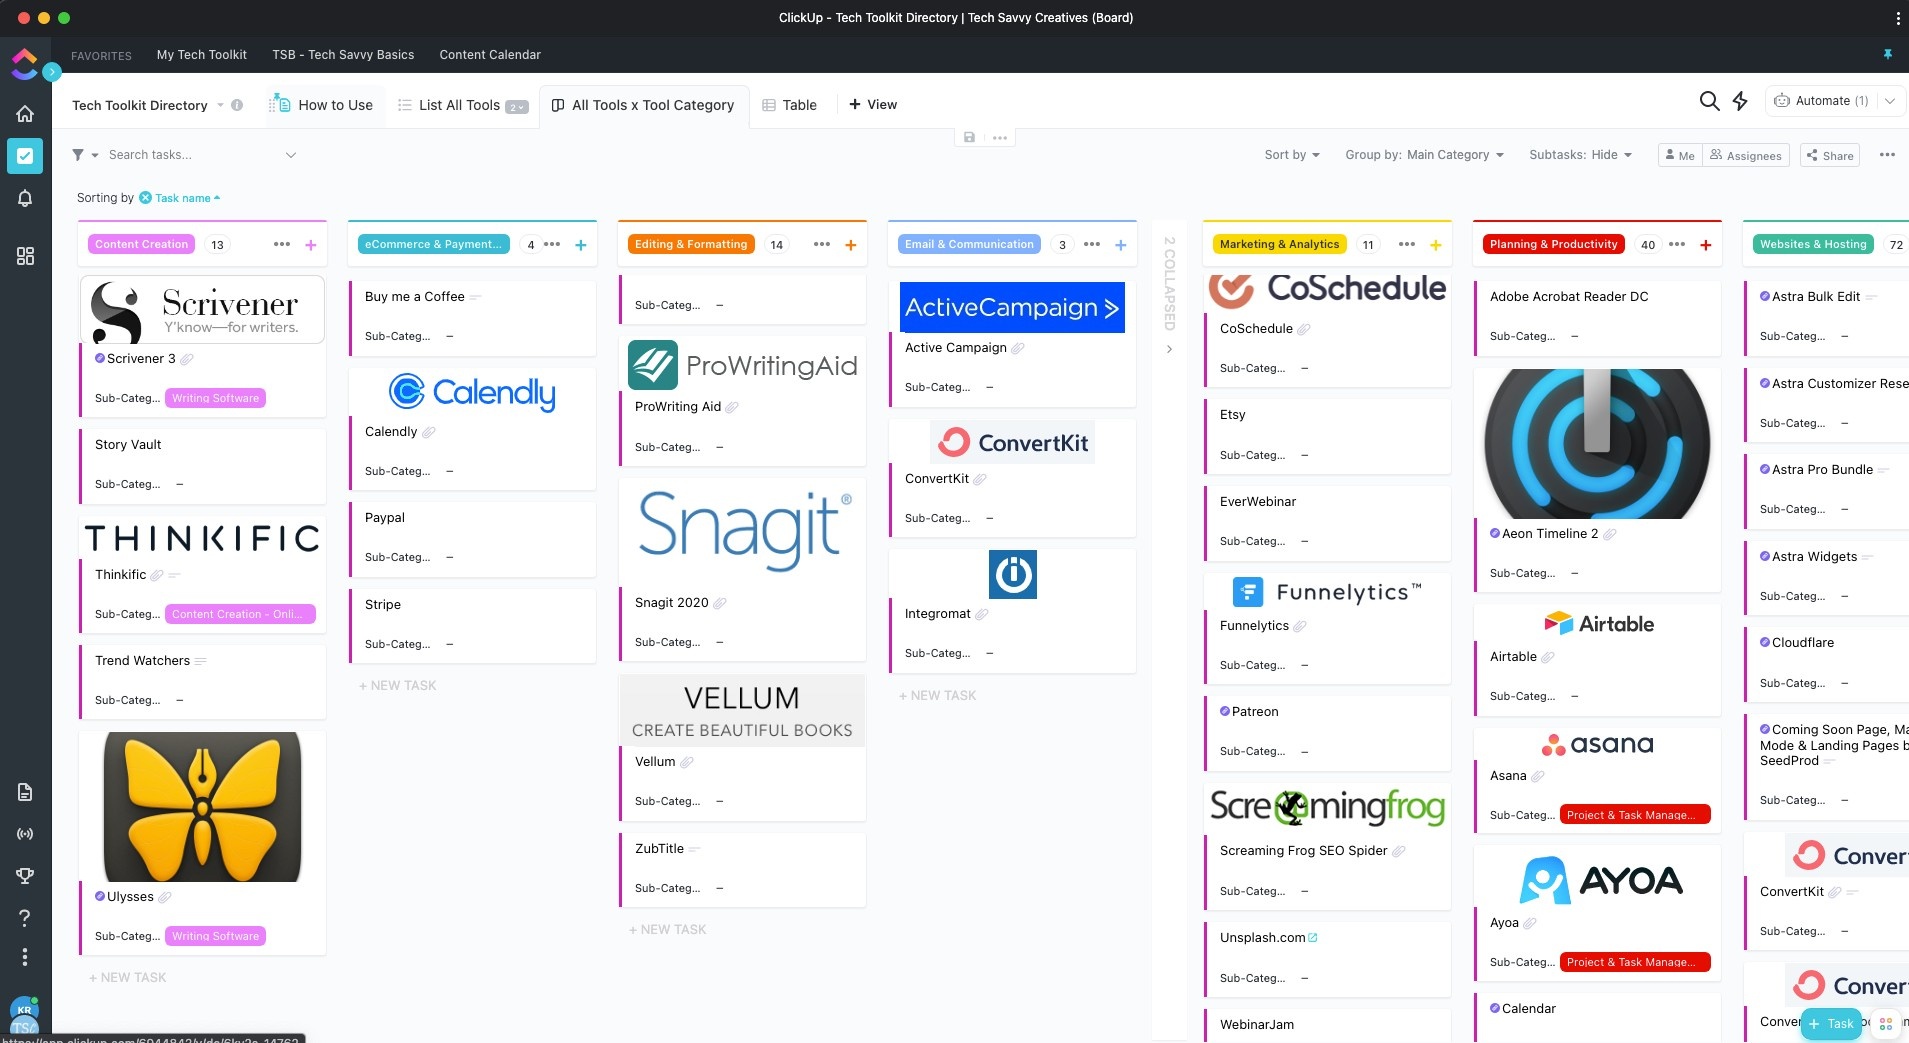Select the All Tools x Tool Category tab
The image size is (1909, 1043).
point(643,105)
